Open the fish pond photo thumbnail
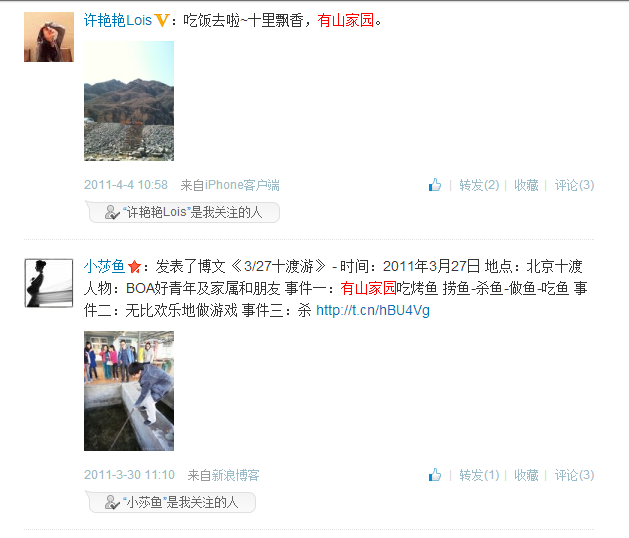This screenshot has height=538, width=629. tap(129, 391)
